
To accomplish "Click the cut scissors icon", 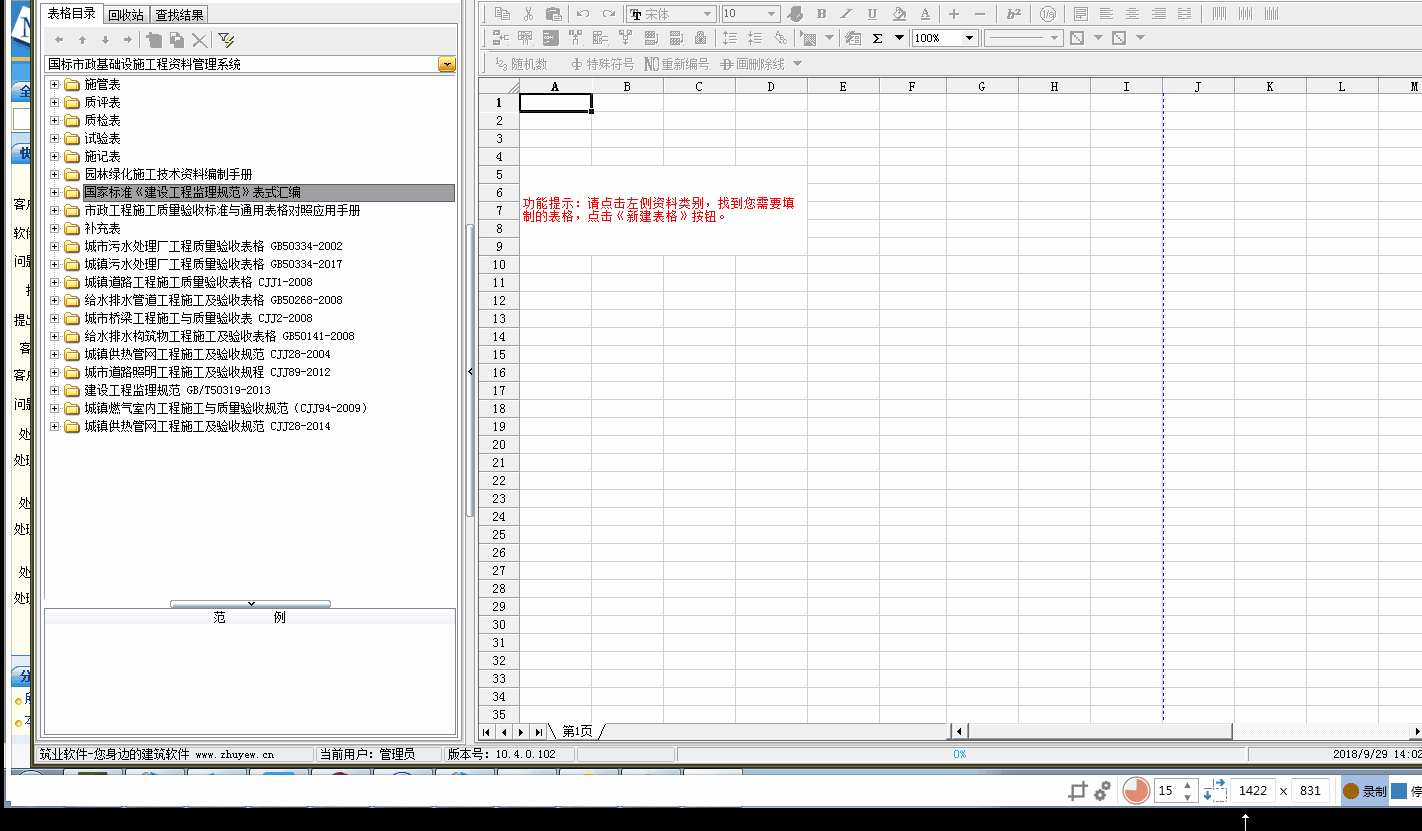I will tap(527, 14).
